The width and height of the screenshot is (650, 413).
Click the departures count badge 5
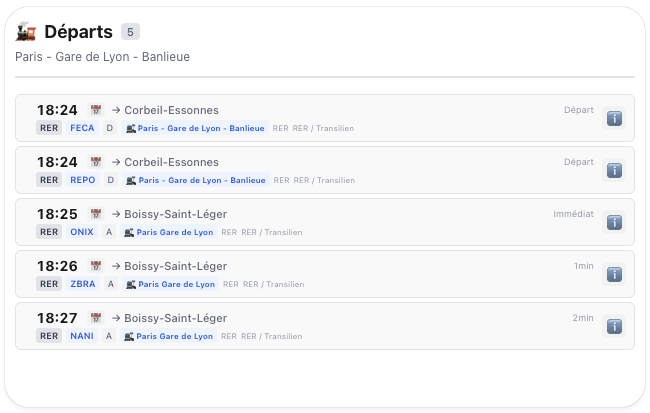pos(130,32)
